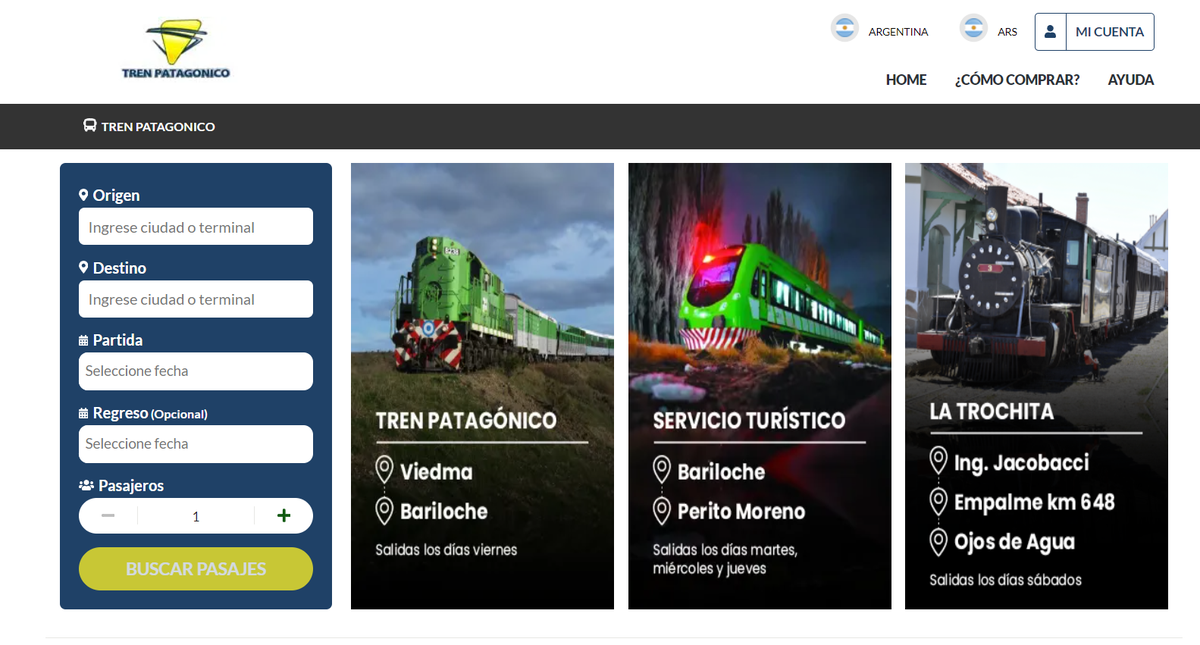Click the Ojos de Agua pin icon
The width and height of the screenshot is (1200, 645).
pos(938,542)
